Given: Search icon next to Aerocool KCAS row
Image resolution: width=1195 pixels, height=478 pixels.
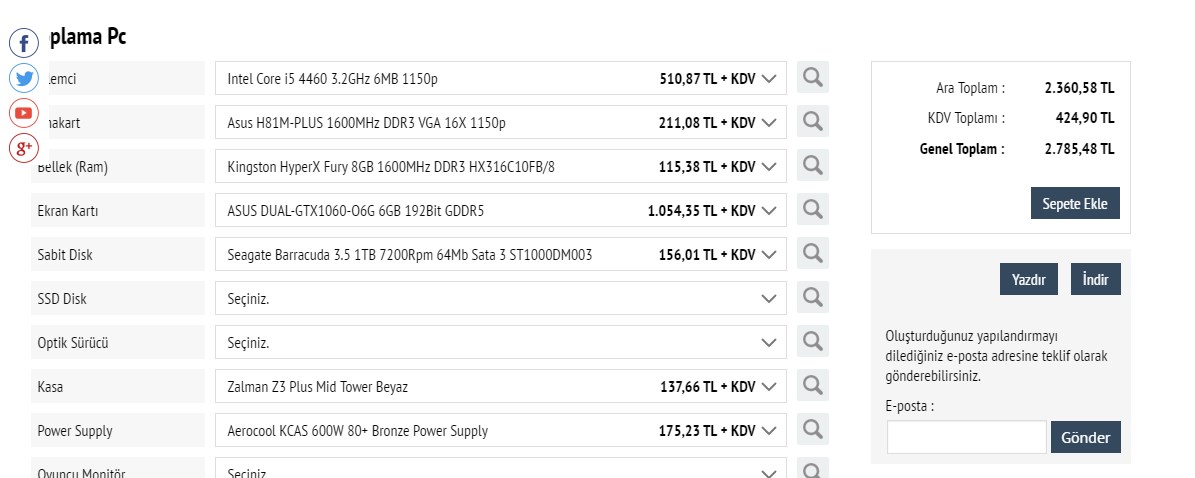Looking at the screenshot, I should point(812,430).
